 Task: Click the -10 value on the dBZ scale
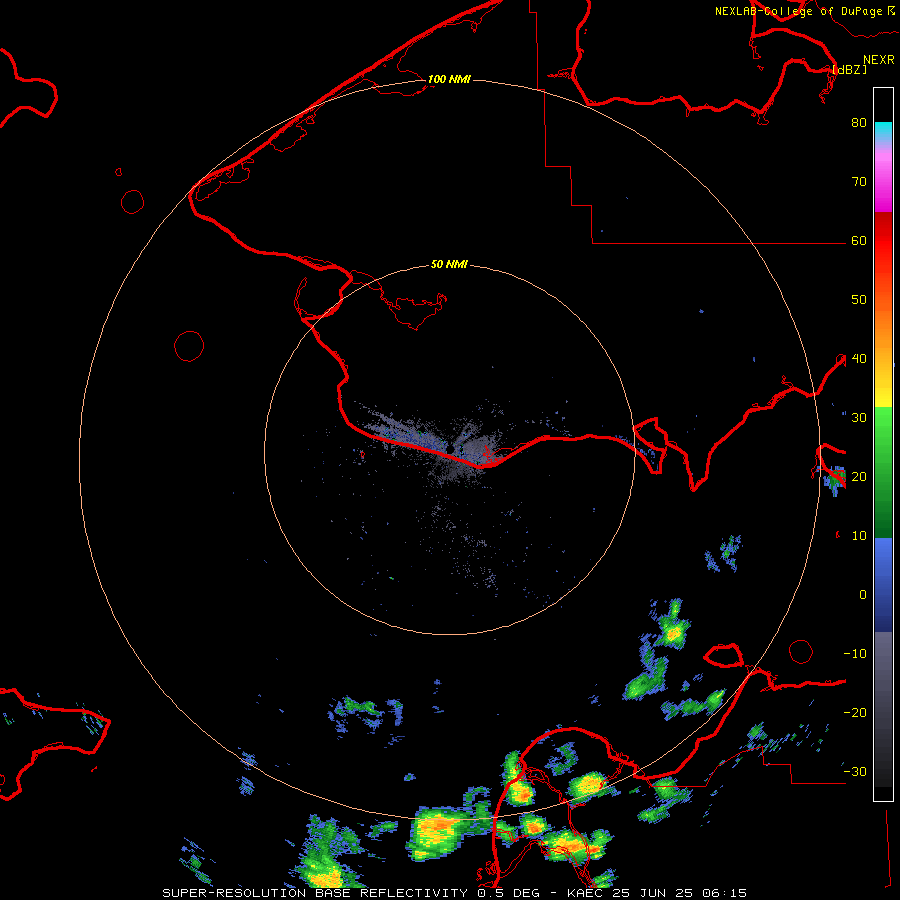855,653
